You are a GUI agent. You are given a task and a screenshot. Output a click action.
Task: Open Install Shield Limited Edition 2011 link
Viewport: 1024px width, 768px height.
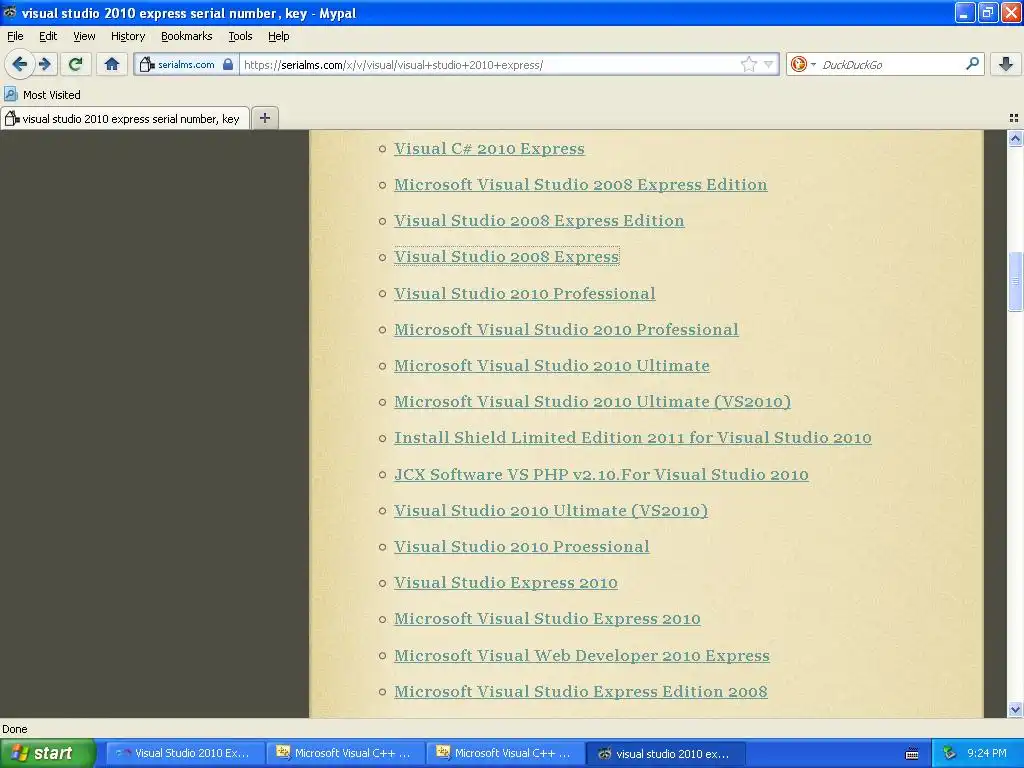click(x=633, y=438)
